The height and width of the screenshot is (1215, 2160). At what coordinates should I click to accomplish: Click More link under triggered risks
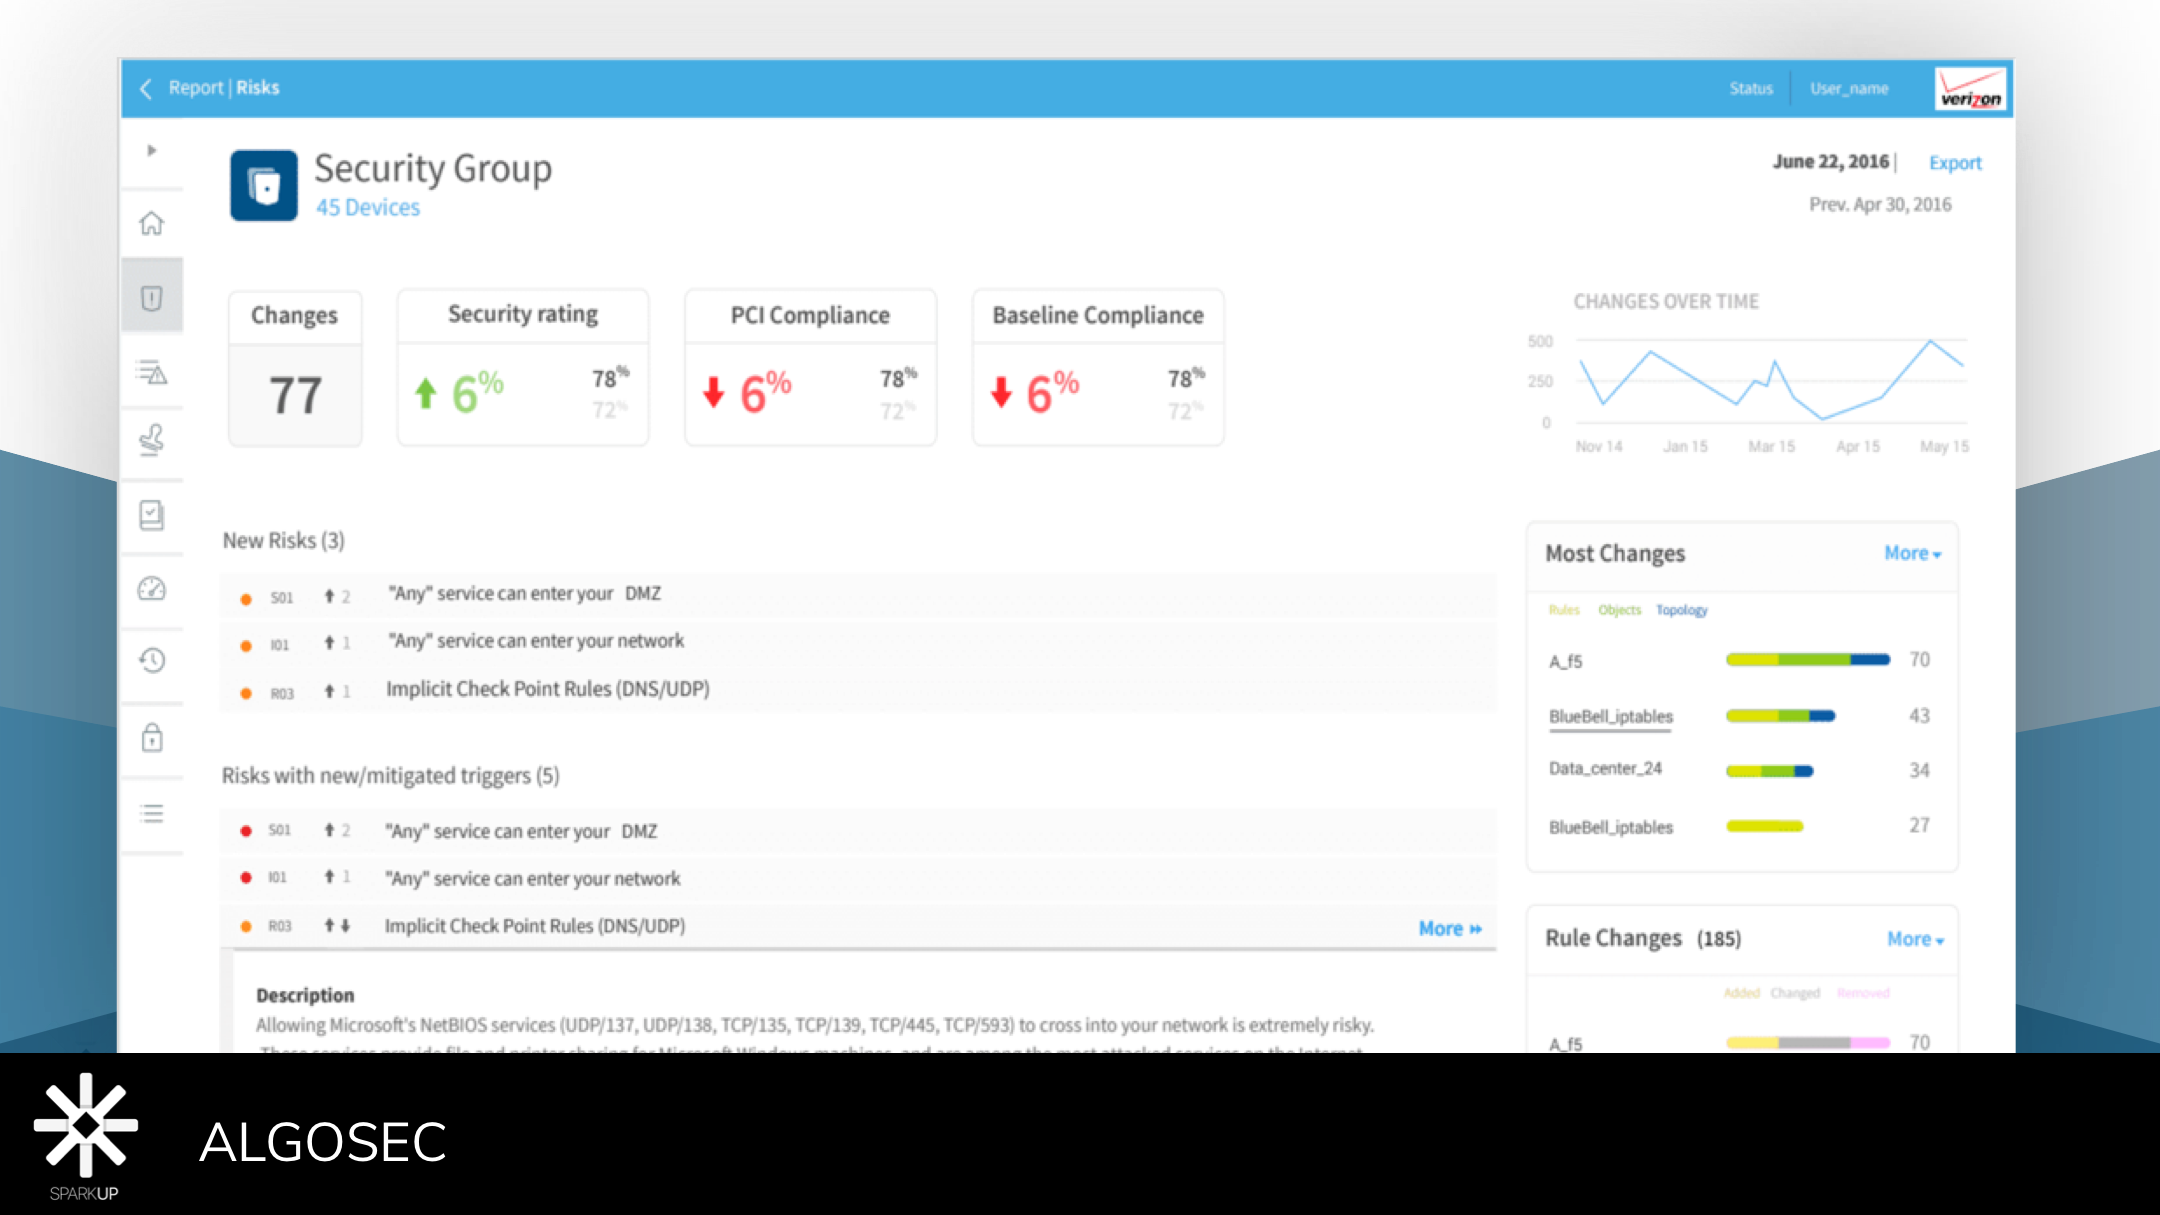coord(1450,929)
